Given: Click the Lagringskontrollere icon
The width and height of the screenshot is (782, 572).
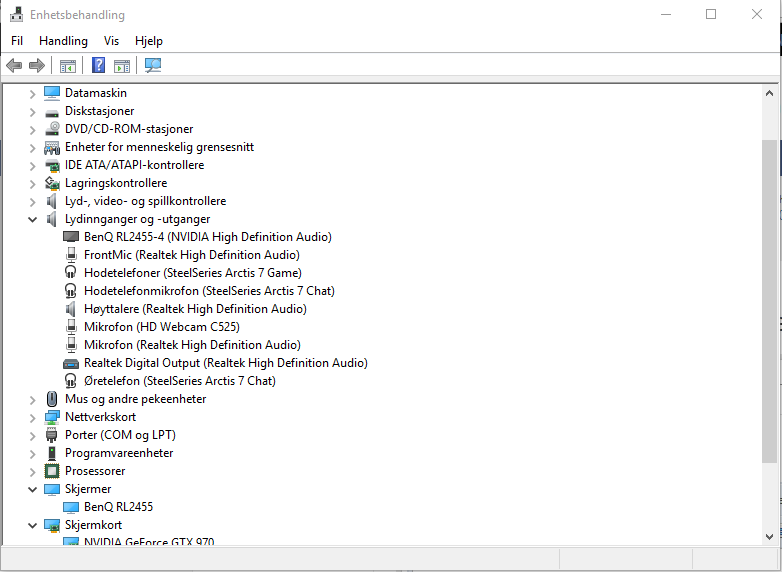Looking at the screenshot, I should [52, 183].
